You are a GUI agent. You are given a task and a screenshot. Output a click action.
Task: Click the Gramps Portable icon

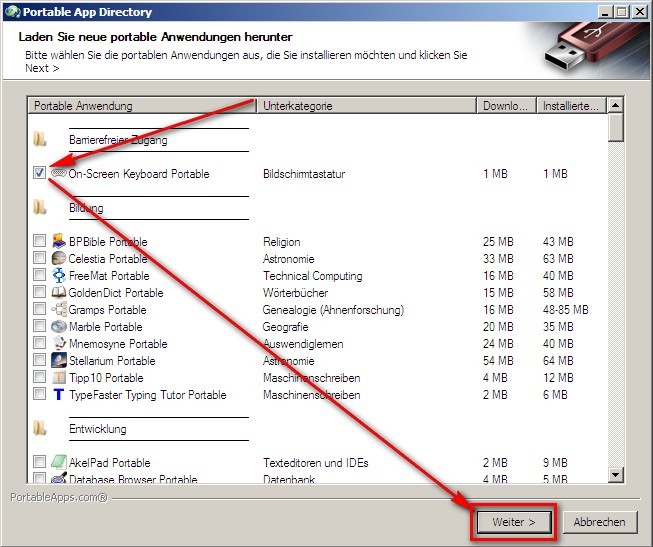[x=59, y=310]
